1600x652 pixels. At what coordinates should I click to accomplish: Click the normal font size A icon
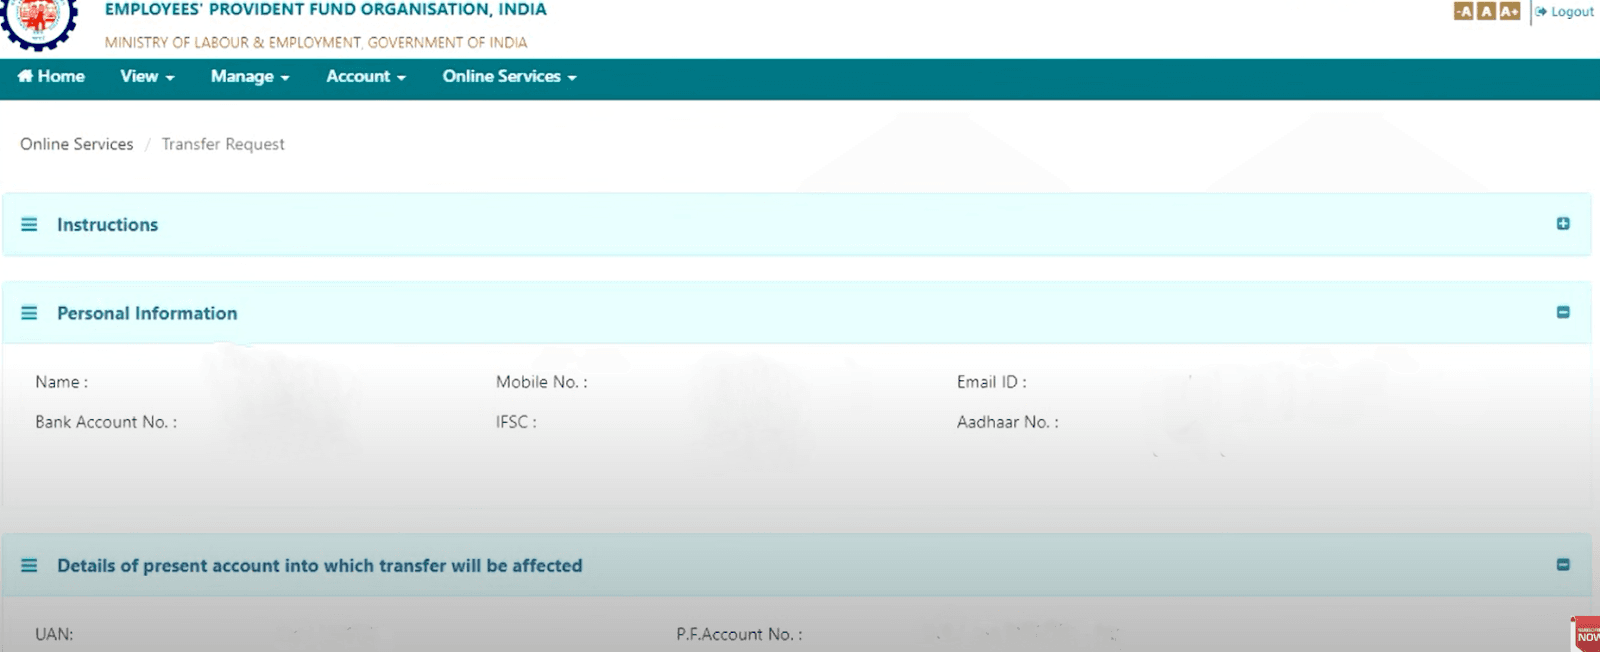pos(1486,11)
